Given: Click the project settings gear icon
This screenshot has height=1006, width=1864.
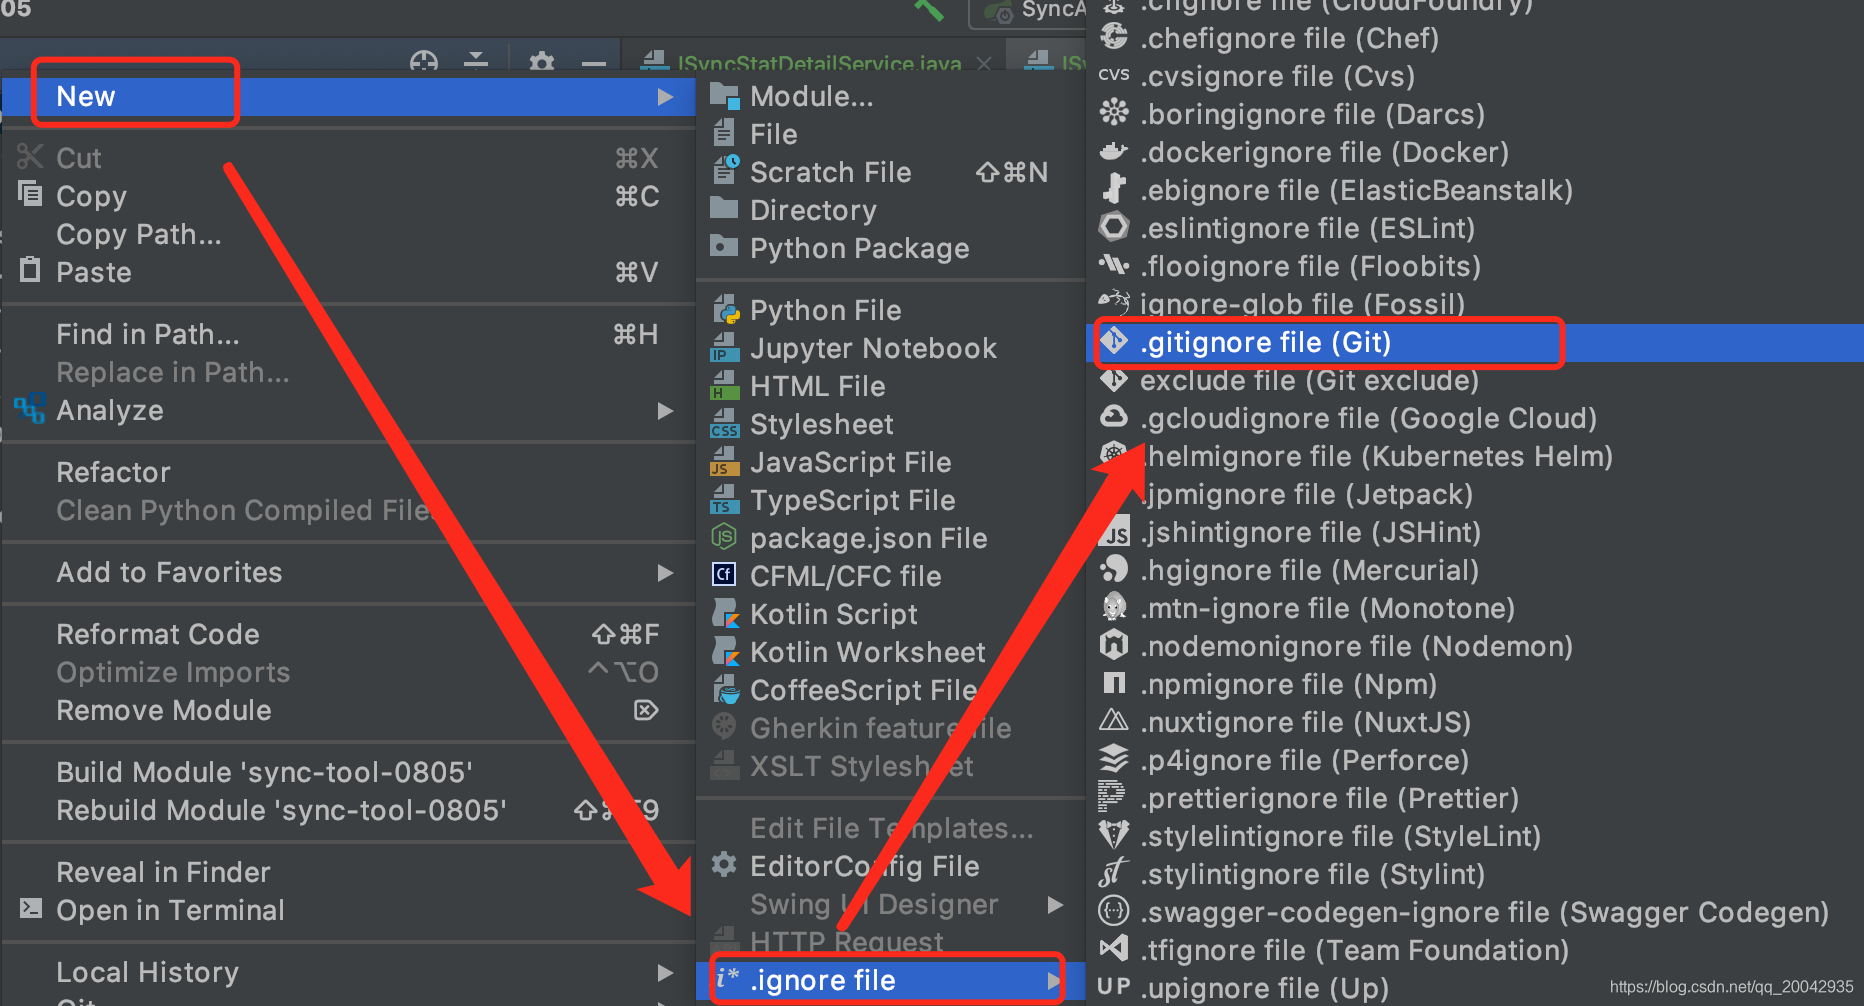Looking at the screenshot, I should pos(542,62).
